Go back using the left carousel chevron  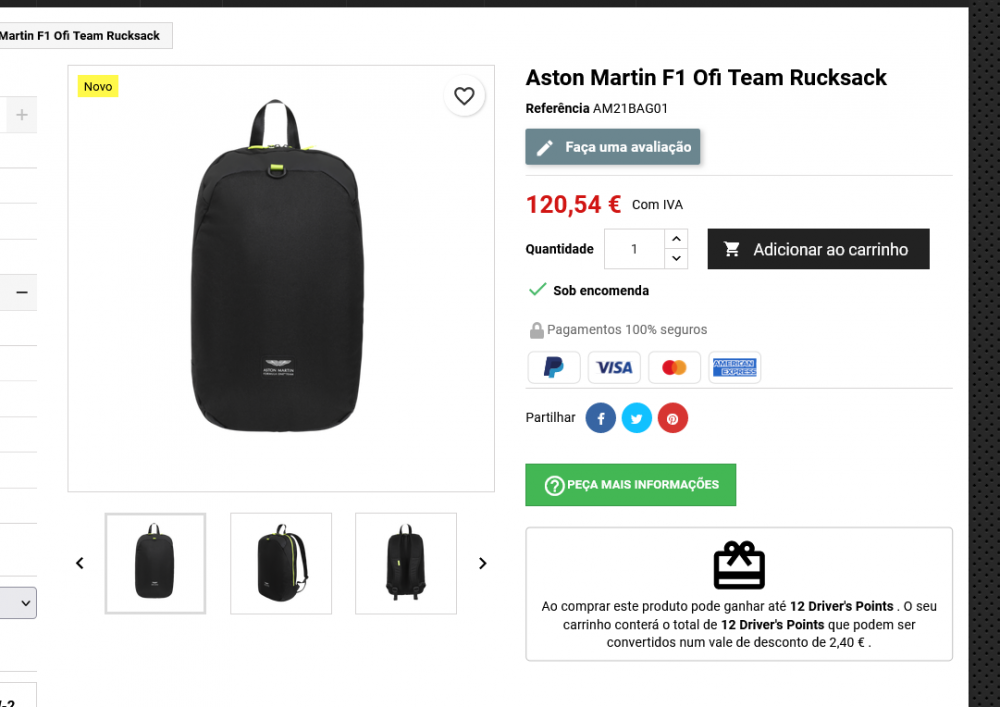(x=79, y=563)
